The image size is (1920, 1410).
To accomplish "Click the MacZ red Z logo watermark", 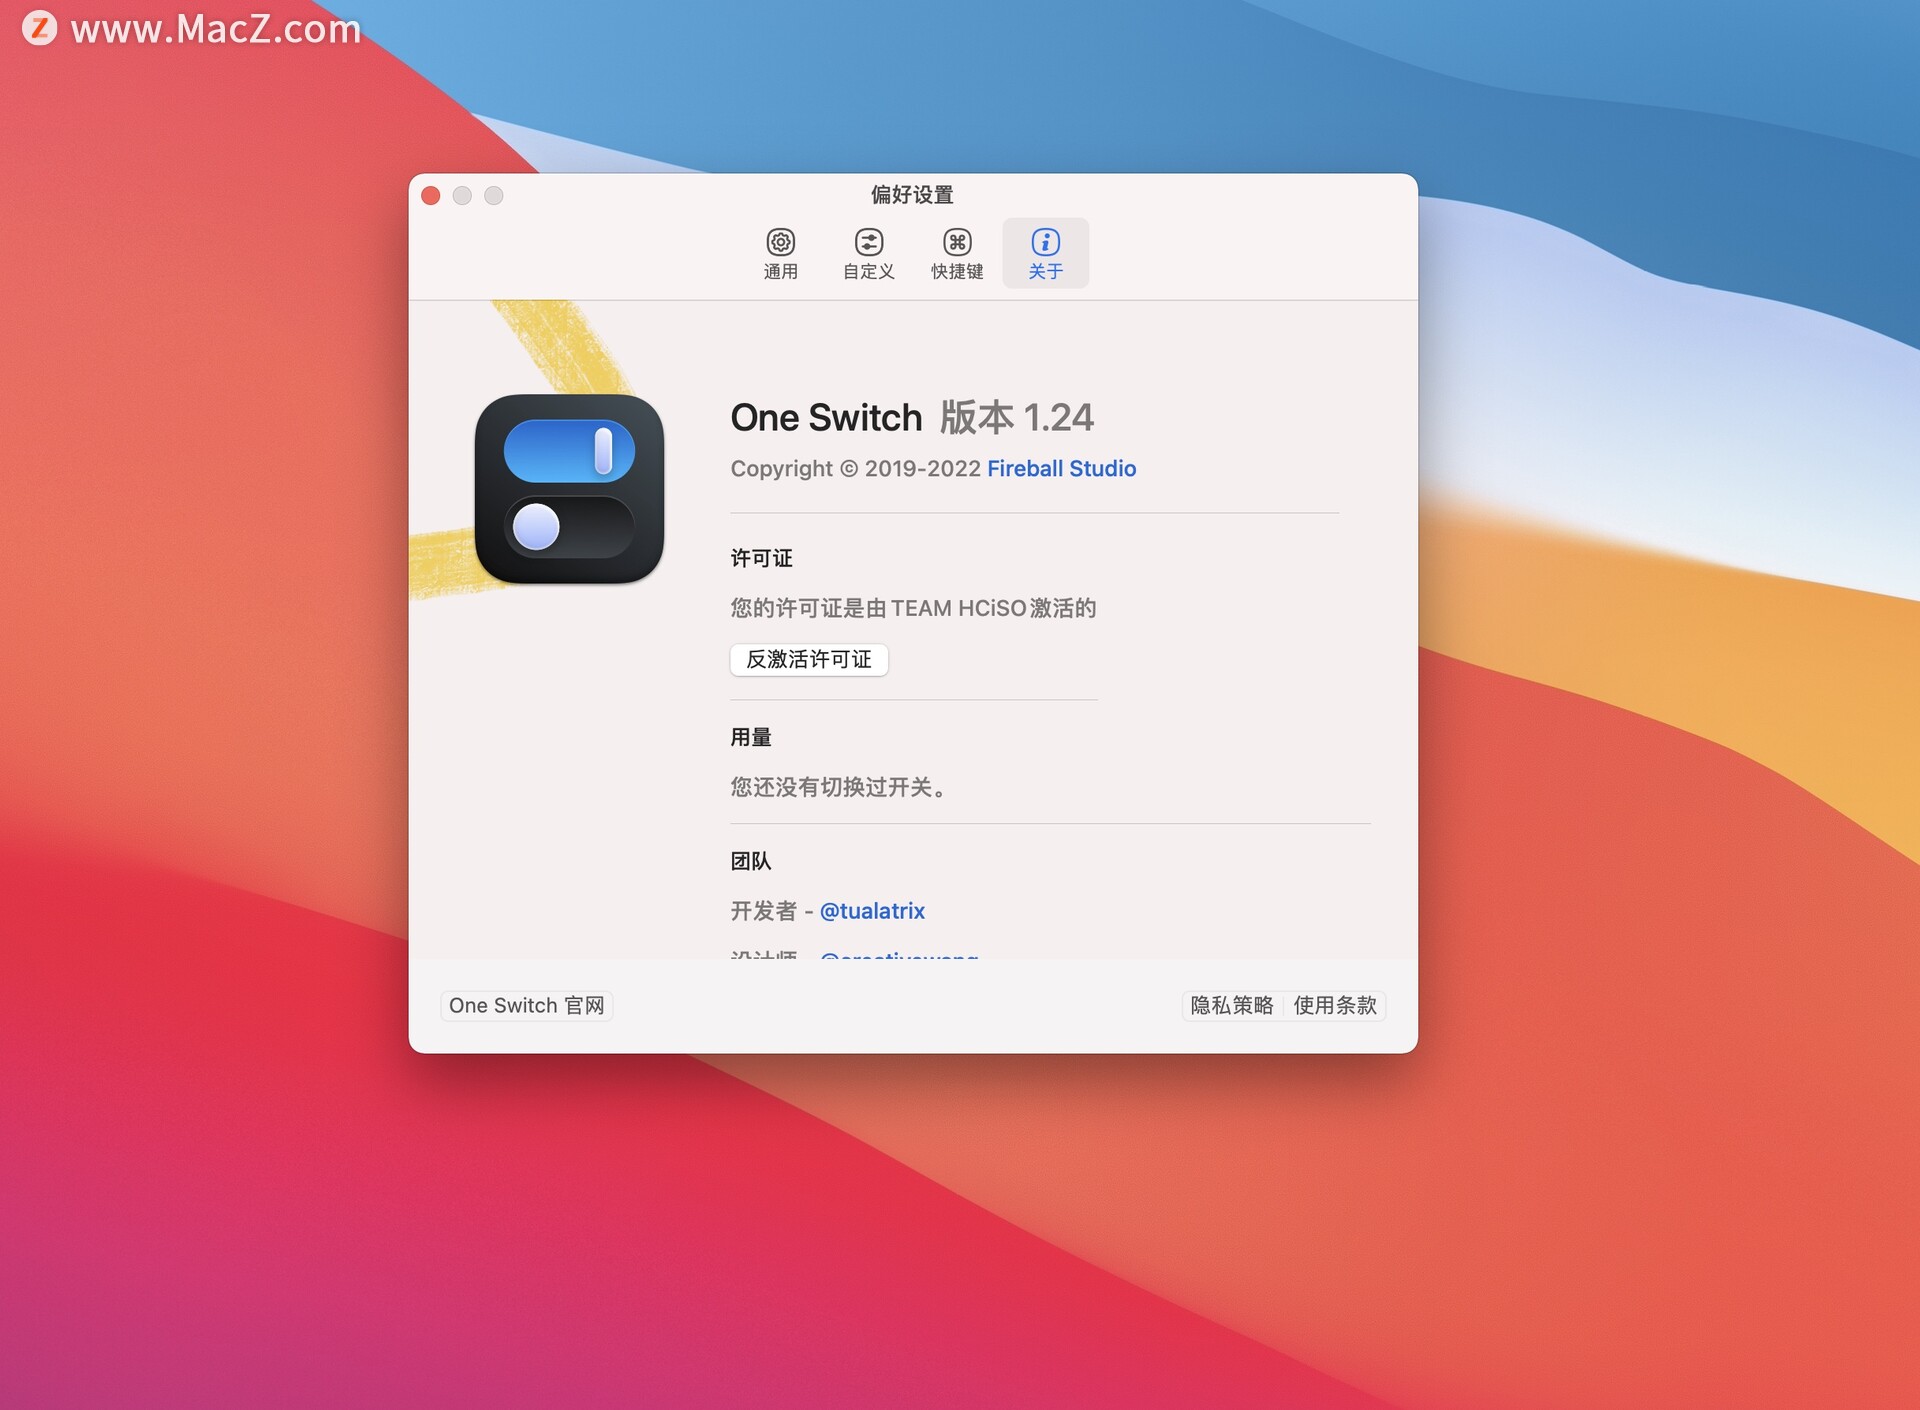I will click(x=39, y=27).
